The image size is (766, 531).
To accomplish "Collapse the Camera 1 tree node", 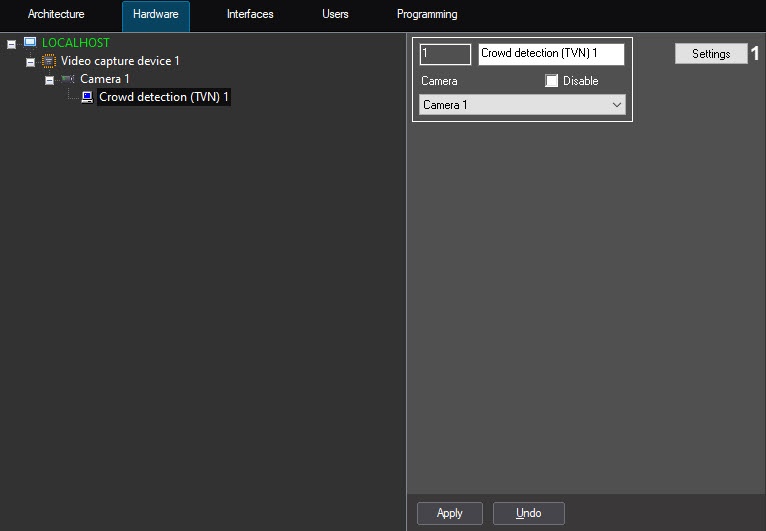I will (x=49, y=80).
